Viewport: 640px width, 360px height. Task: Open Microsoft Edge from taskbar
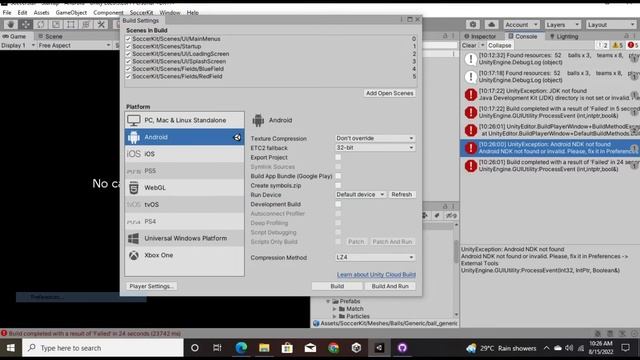click(x=241, y=348)
